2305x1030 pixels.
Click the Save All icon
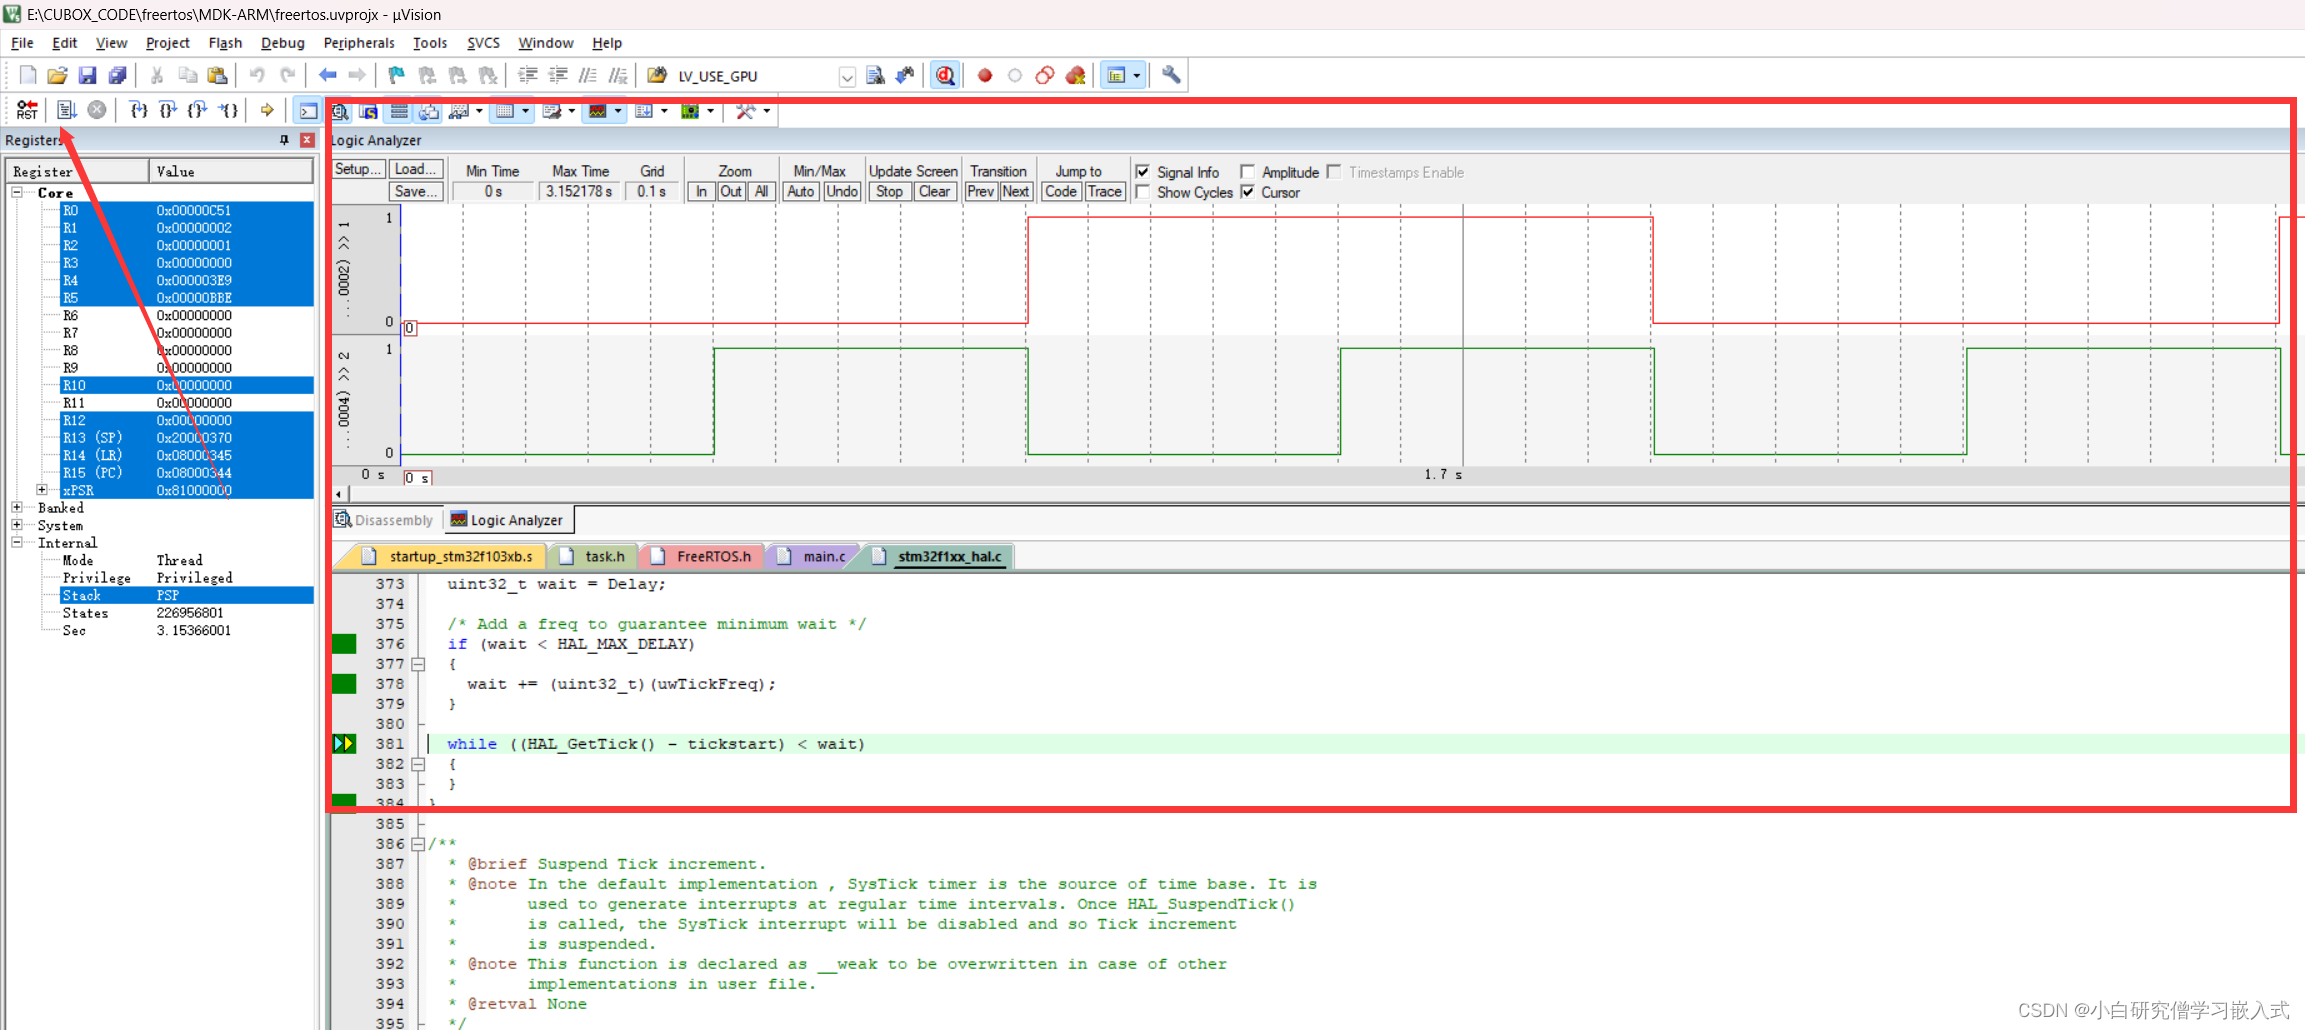[117, 75]
